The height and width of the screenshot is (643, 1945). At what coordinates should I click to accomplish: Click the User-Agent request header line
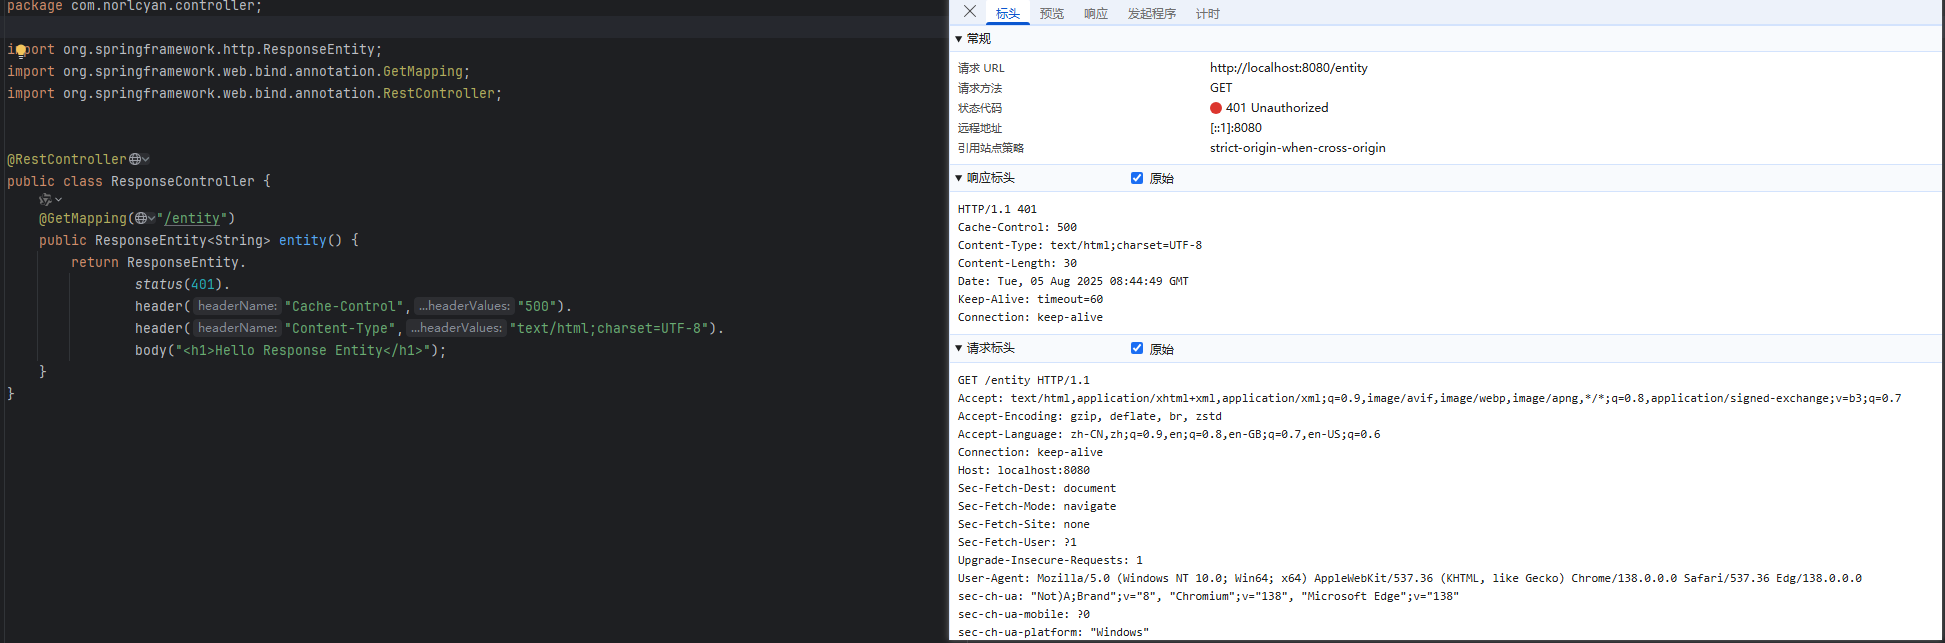pos(1410,578)
